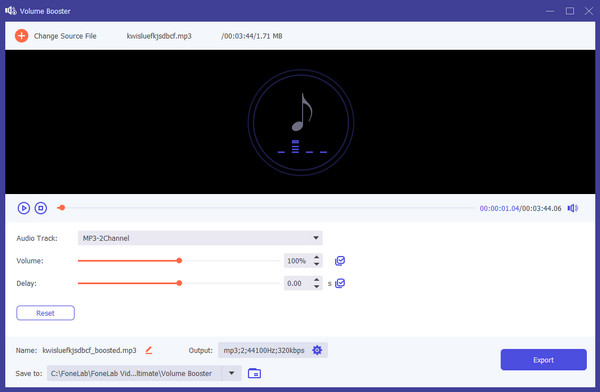Click the playback progress slider handle

62,208
